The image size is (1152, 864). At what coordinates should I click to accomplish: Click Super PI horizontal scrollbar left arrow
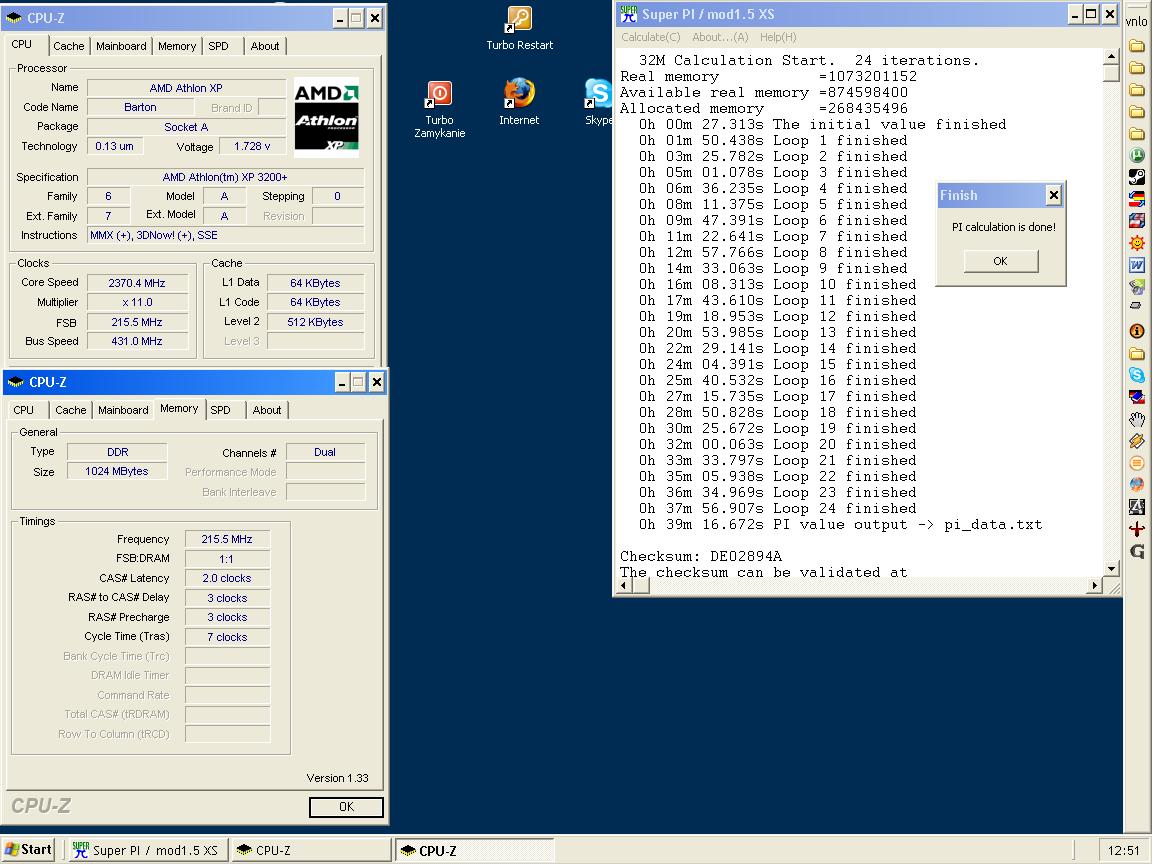click(x=624, y=585)
